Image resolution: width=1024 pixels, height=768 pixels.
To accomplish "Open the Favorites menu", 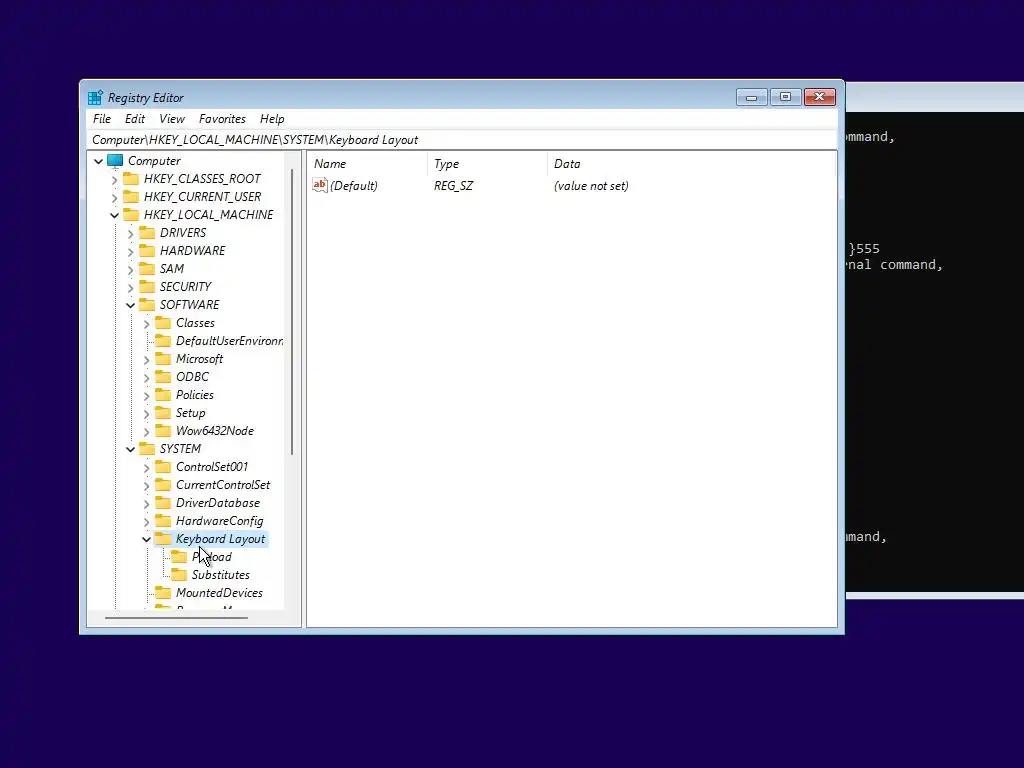I will click(223, 119).
